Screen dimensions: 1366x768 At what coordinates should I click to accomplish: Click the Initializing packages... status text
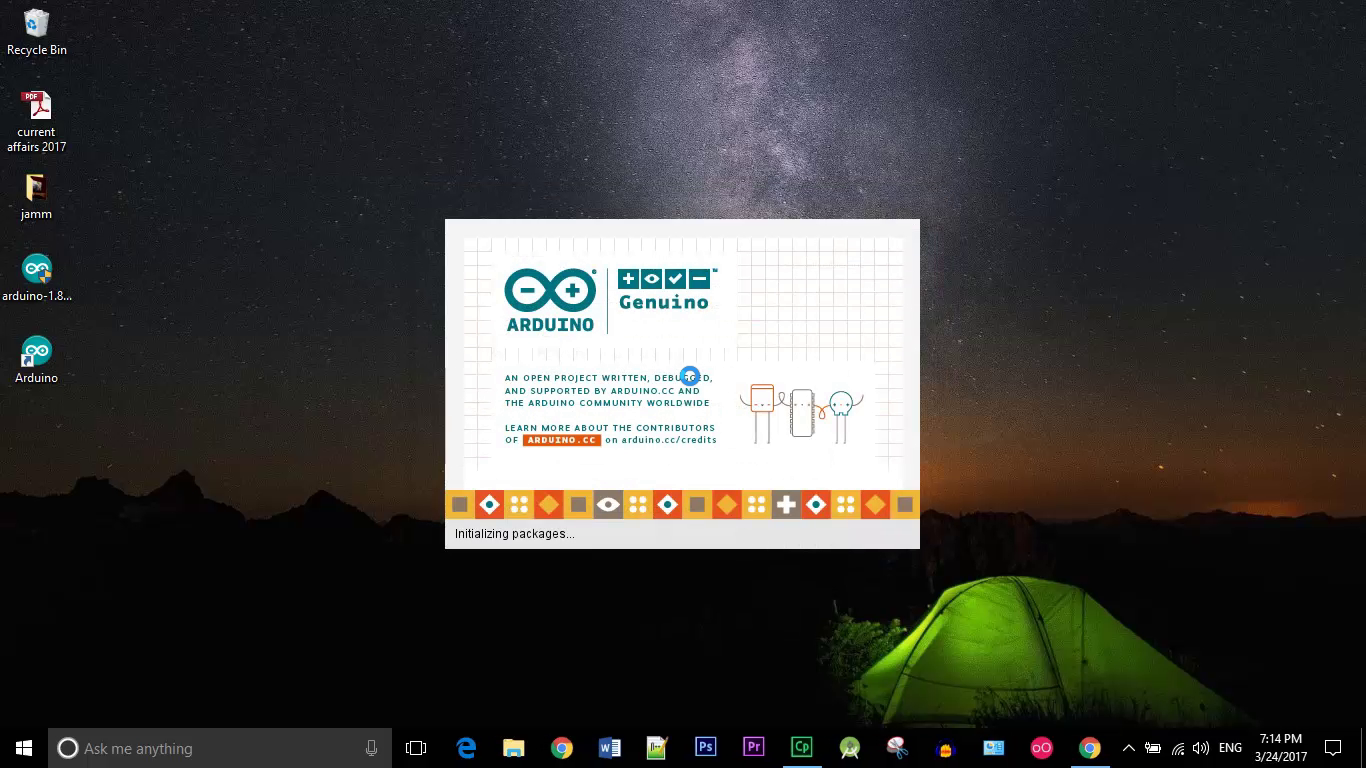[x=515, y=534]
